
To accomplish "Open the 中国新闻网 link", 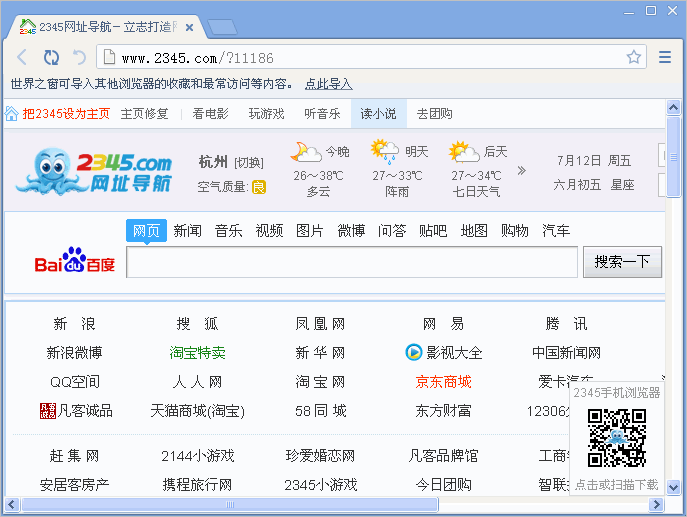I will pyautogui.click(x=567, y=352).
